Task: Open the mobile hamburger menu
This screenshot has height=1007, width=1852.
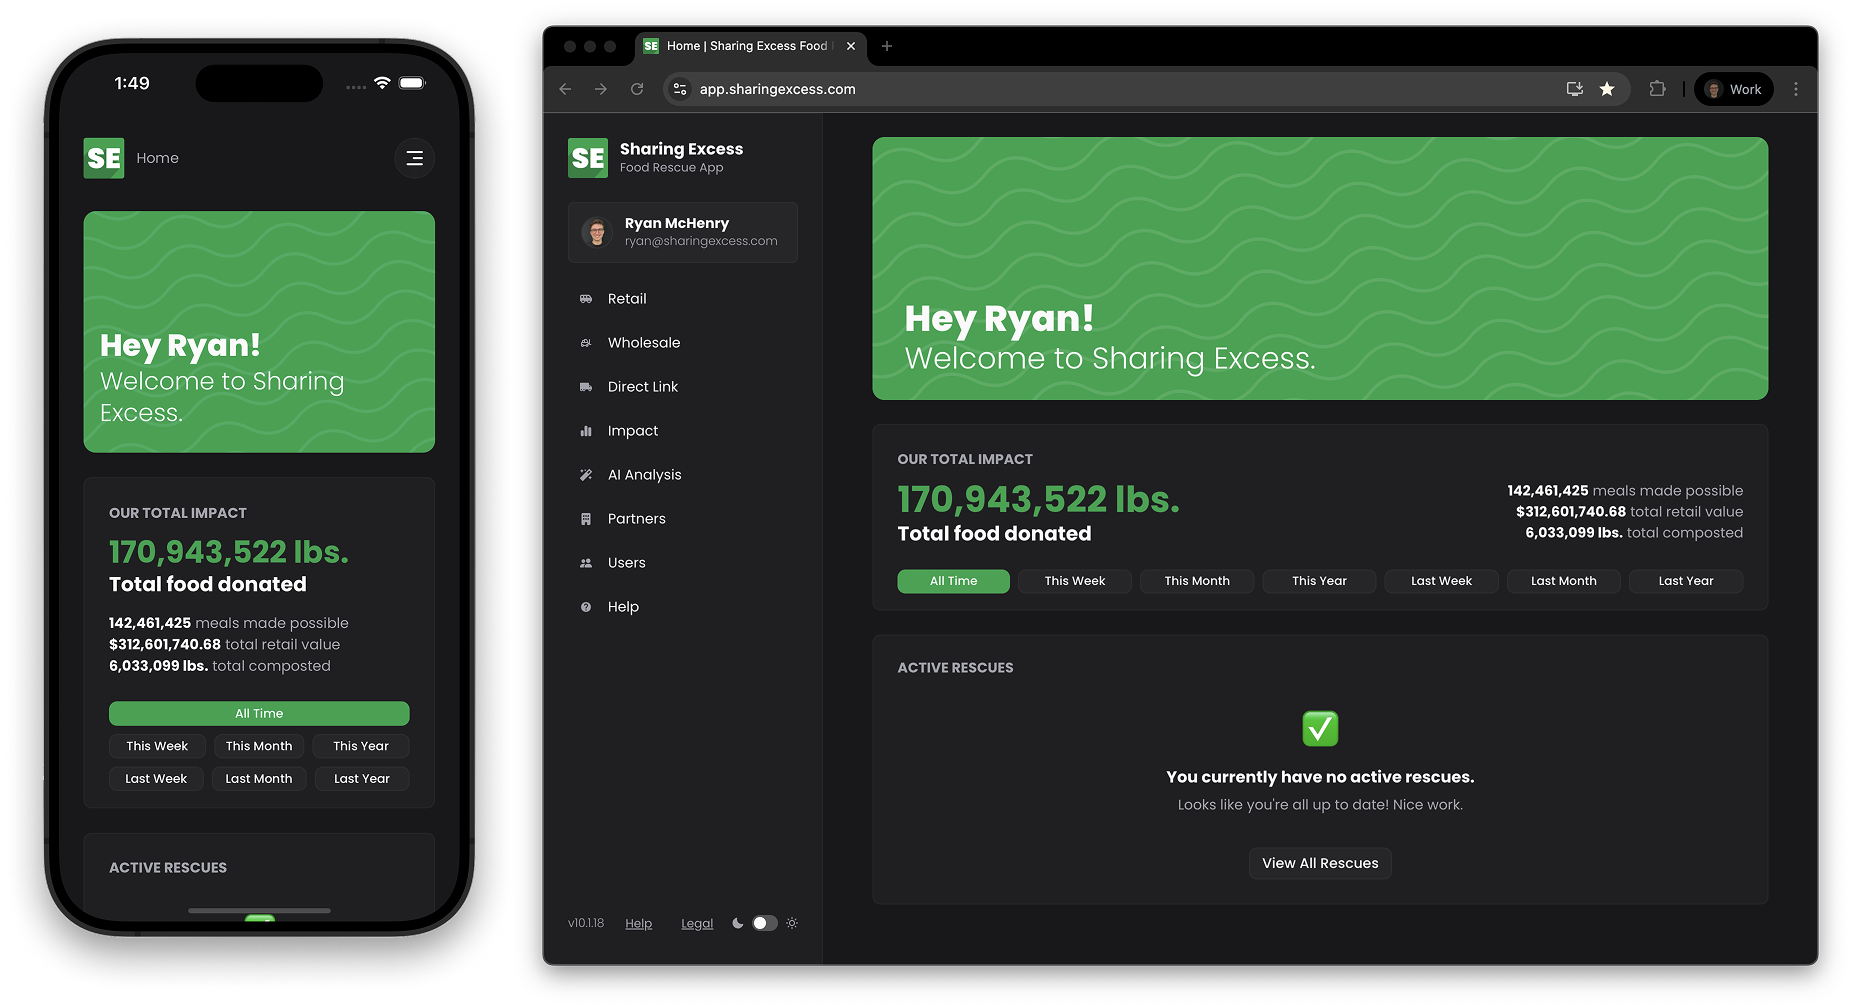Action: click(x=414, y=158)
